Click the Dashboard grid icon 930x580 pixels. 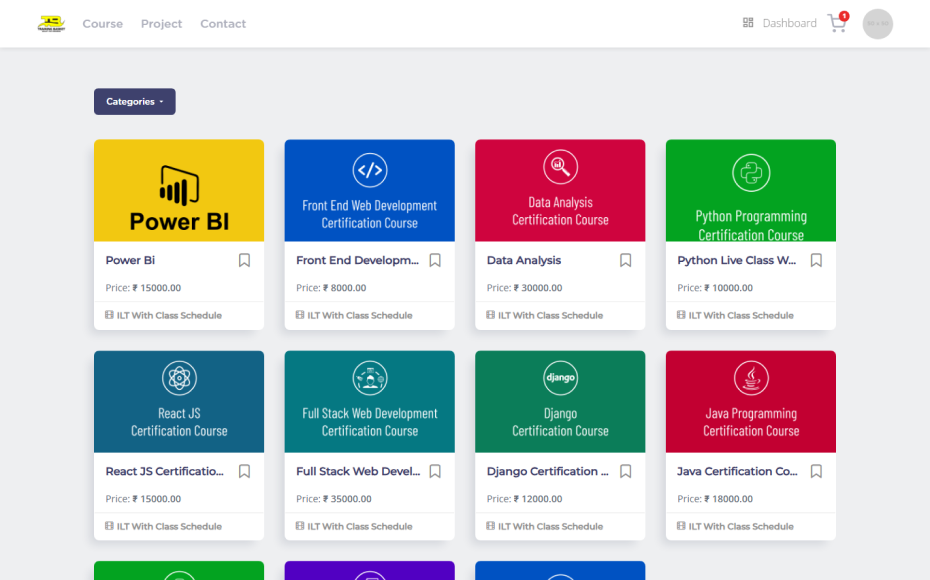tap(748, 23)
